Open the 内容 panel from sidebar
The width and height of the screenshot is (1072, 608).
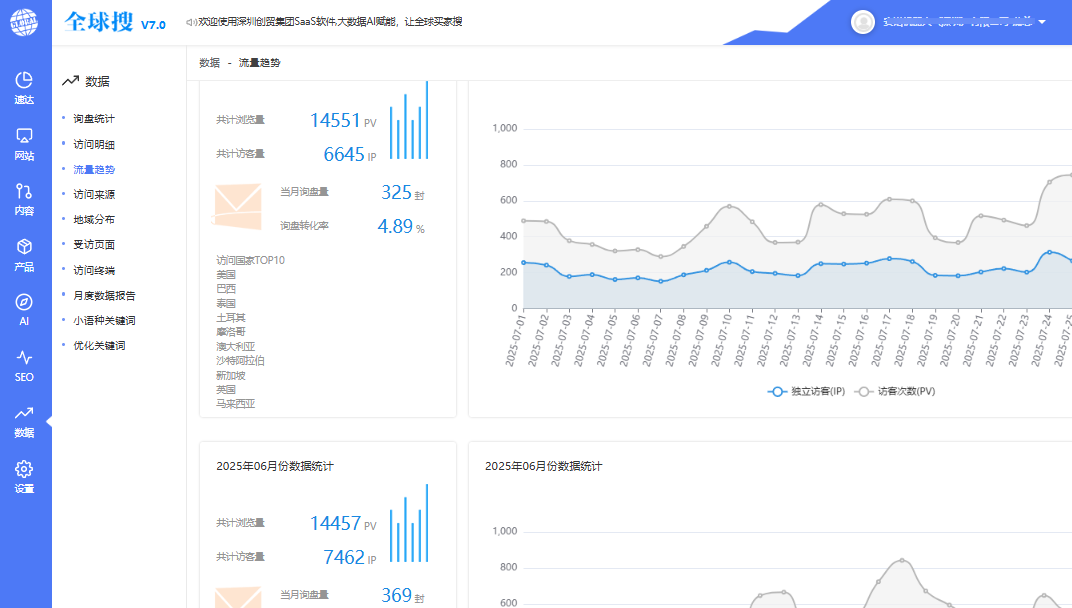(x=25, y=200)
